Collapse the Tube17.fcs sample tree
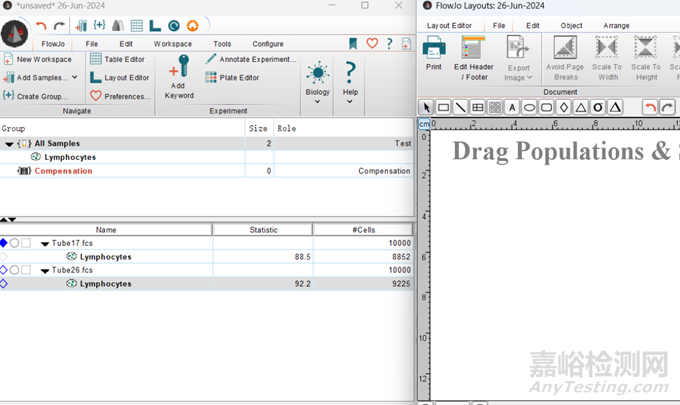The image size is (680, 405). point(45,243)
